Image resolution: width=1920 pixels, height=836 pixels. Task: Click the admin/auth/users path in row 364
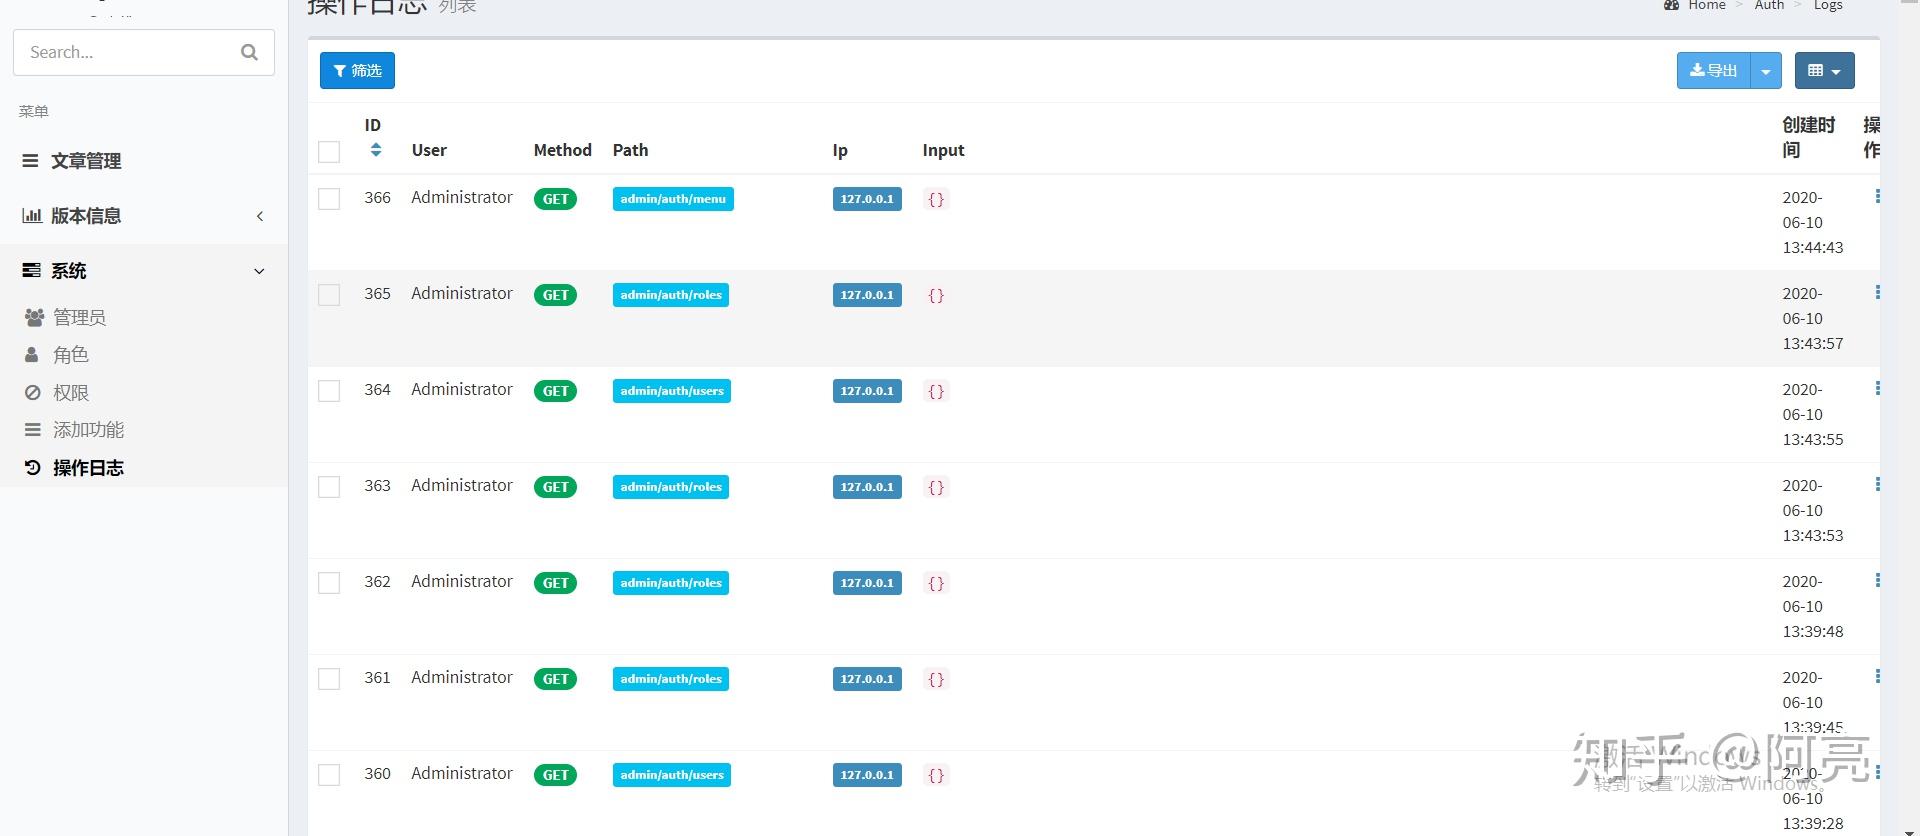672,391
